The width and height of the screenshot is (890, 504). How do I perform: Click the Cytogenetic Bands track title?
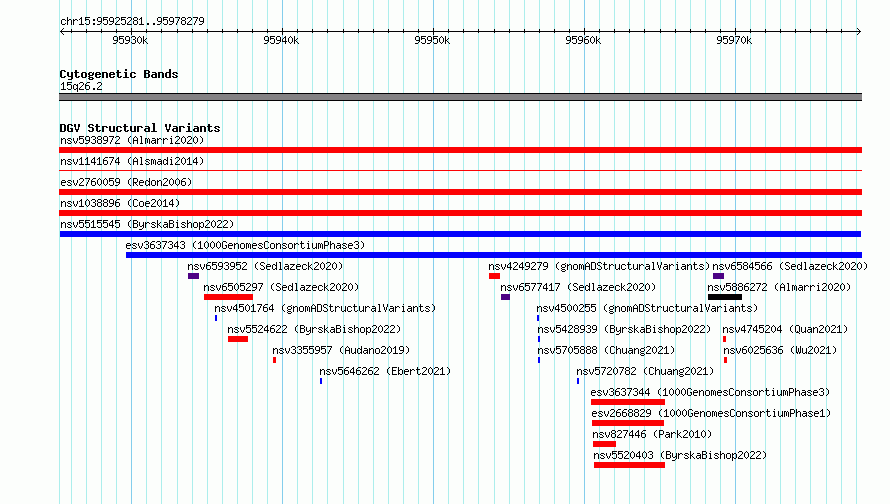click(x=119, y=74)
